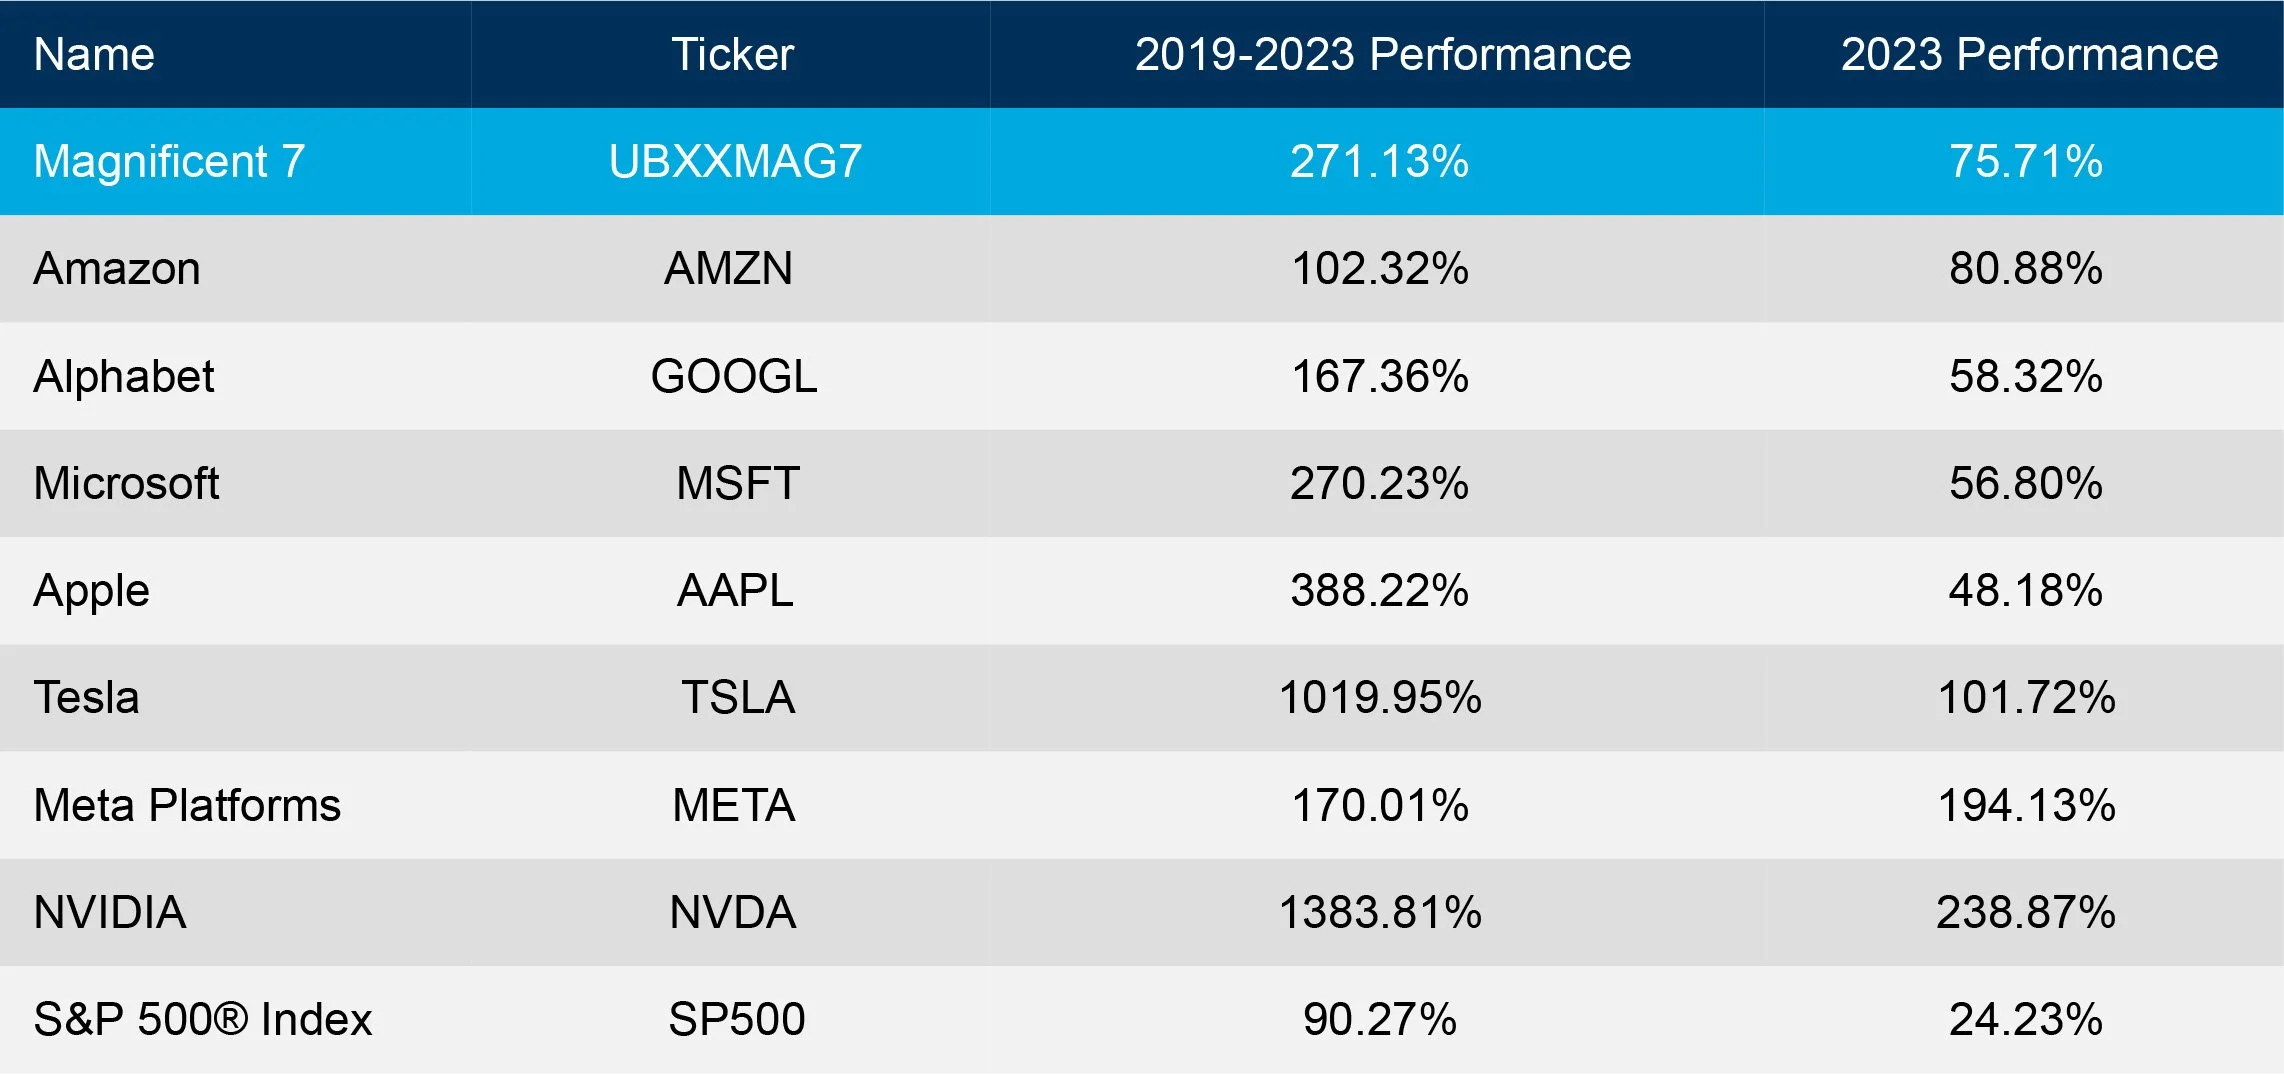Click the Meta Platforms name cell
Screen dimensions: 2284x1074
pyautogui.click(x=187, y=805)
